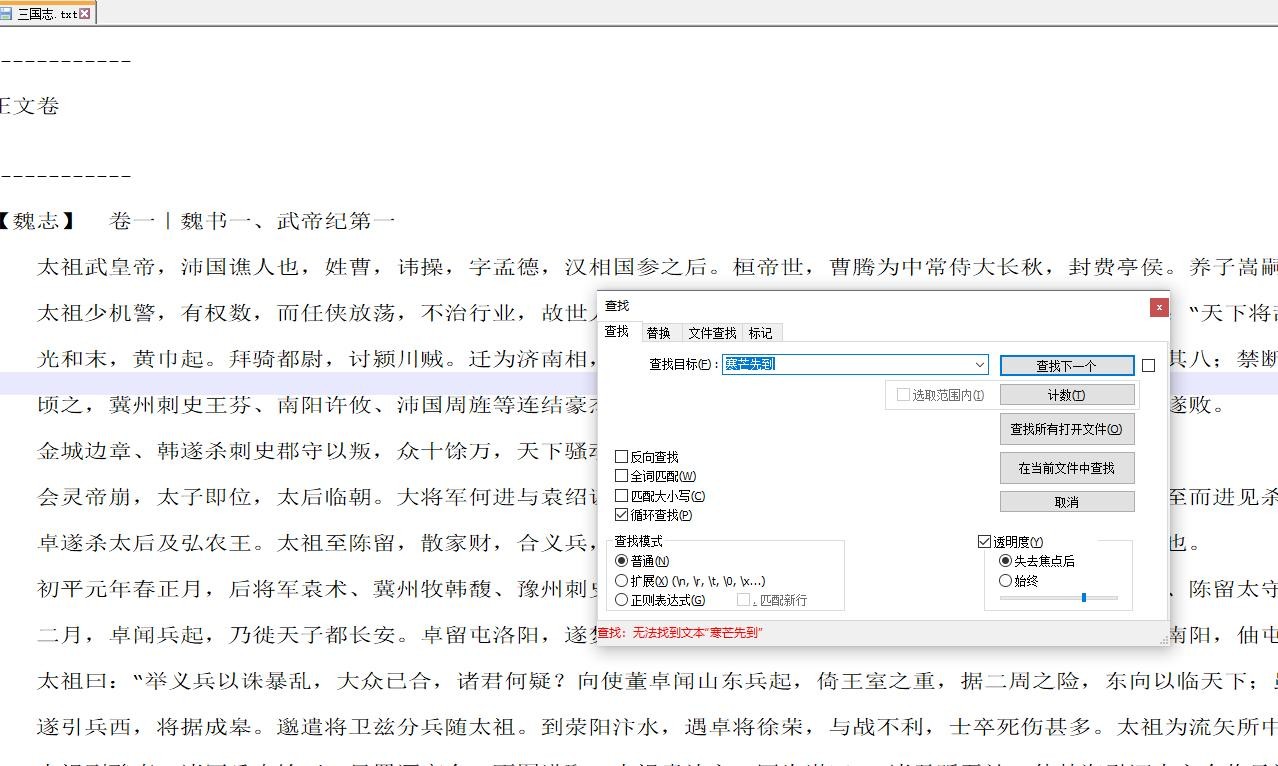The image size is (1278, 766).
Task: Close the 三国志.txt document tab
Action: [85, 14]
